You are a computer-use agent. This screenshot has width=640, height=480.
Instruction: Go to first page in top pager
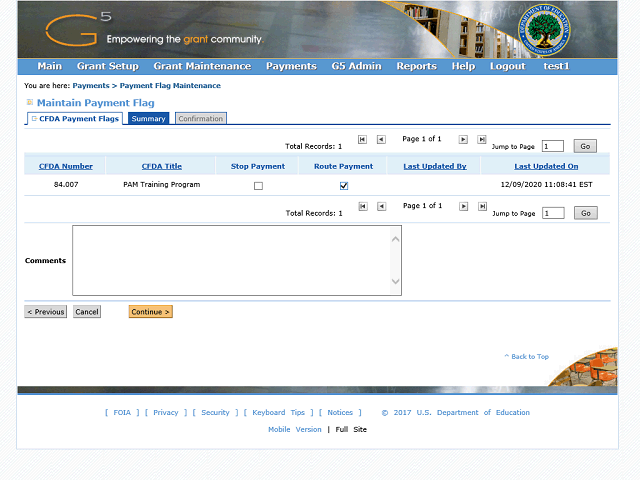362,140
